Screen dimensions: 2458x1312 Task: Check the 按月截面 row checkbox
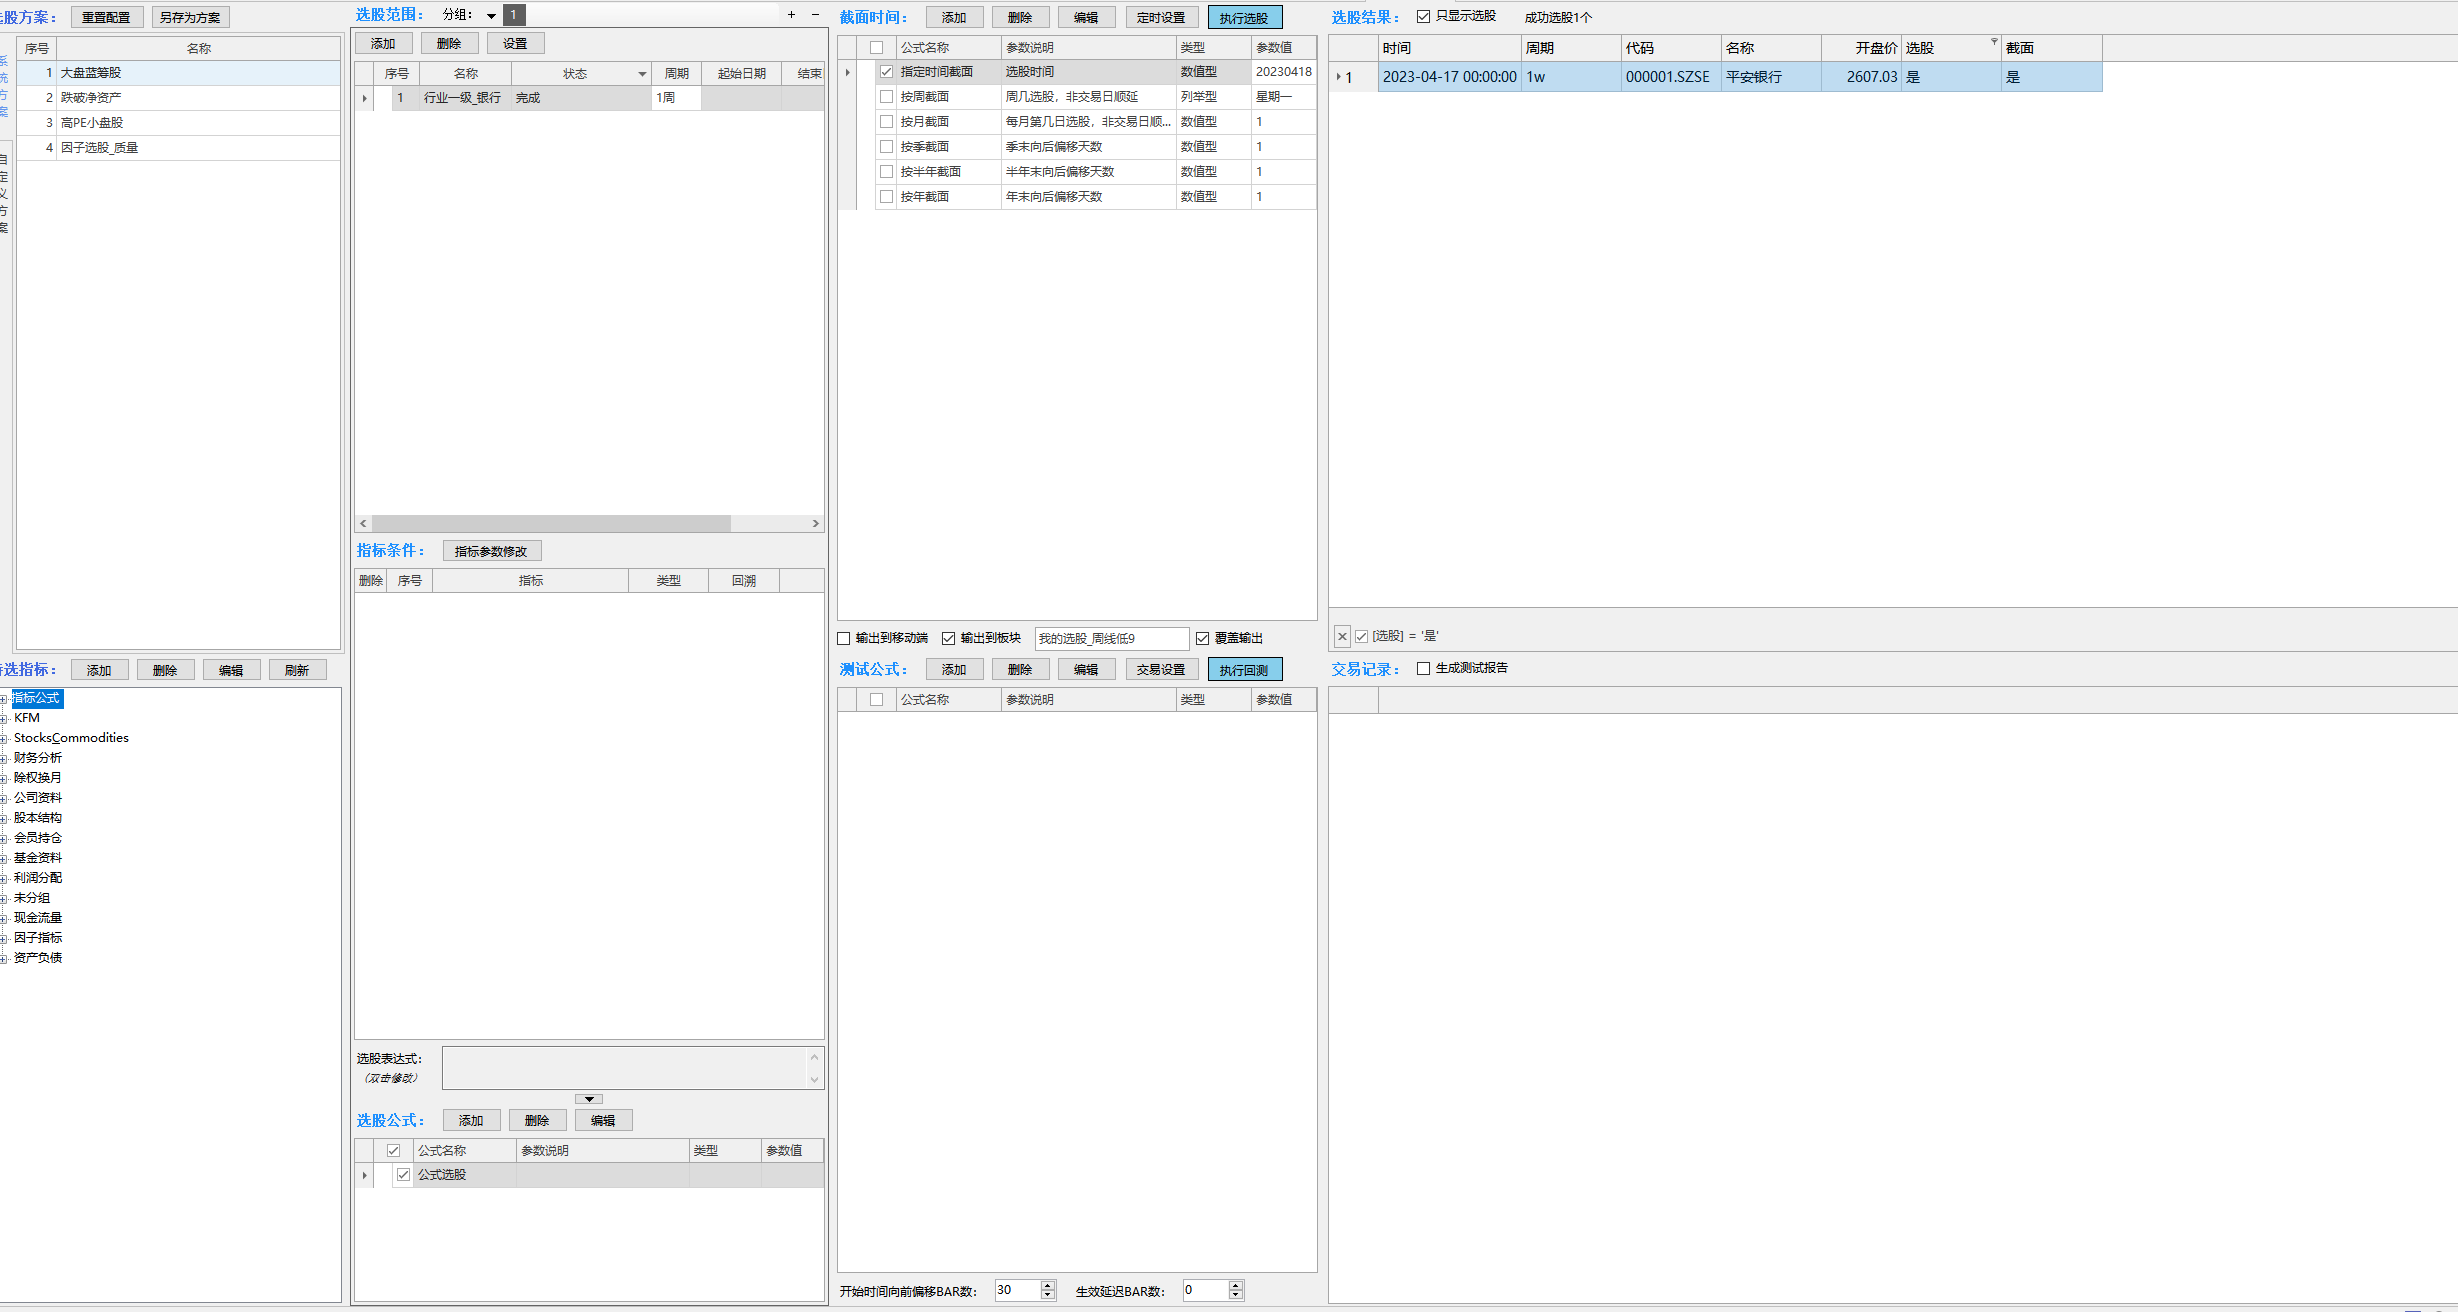886,122
